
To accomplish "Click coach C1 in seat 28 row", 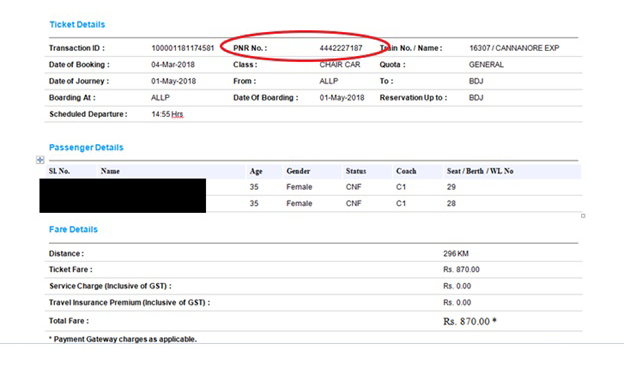I will tap(401, 203).
